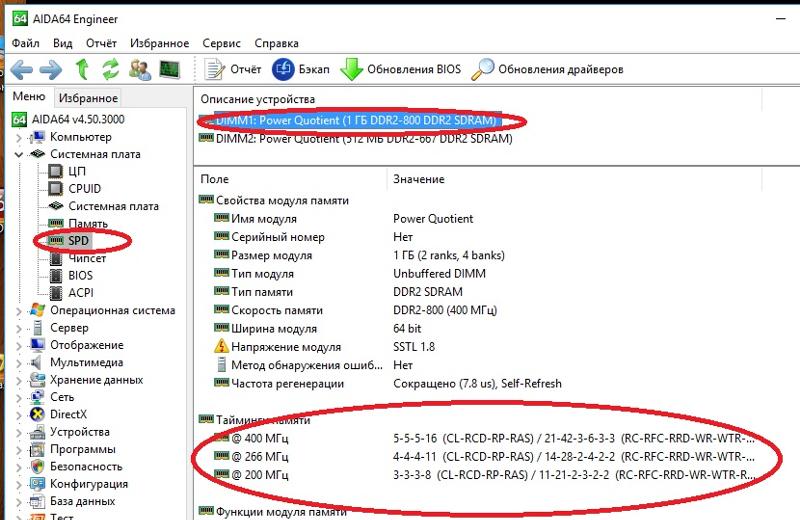Click the DirectX yellow X icon
The image size is (800, 520).
coord(37,414)
